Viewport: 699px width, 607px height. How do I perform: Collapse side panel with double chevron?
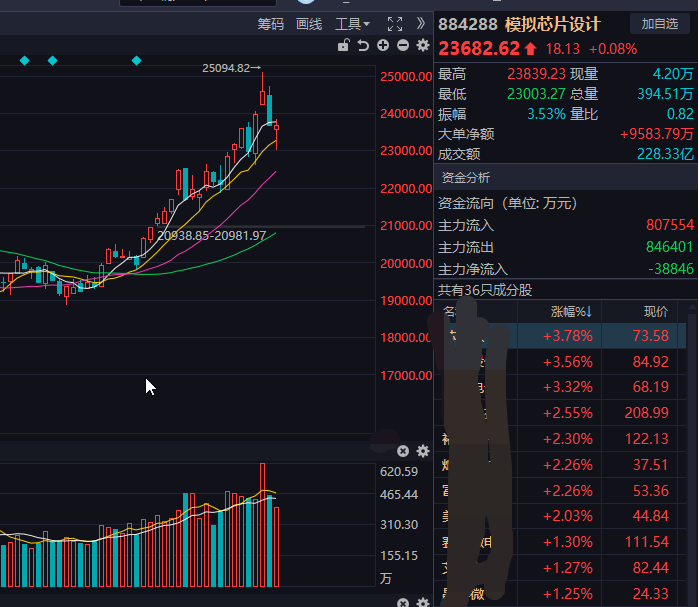click(420, 23)
